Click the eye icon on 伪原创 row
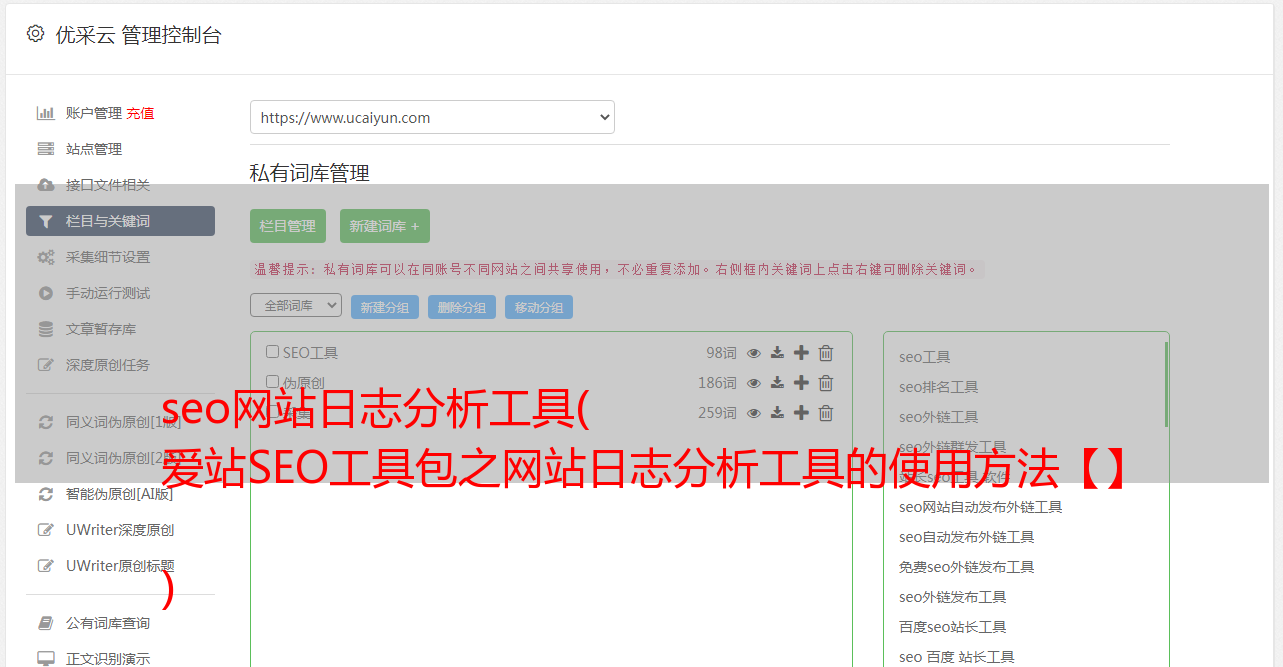Image resolution: width=1283 pixels, height=667 pixels. click(x=754, y=383)
